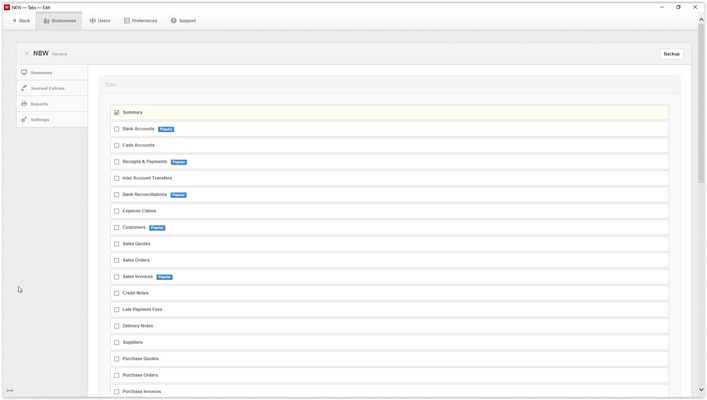
Task: Enable the Bank Accounts checkbox
Action: [116, 129]
